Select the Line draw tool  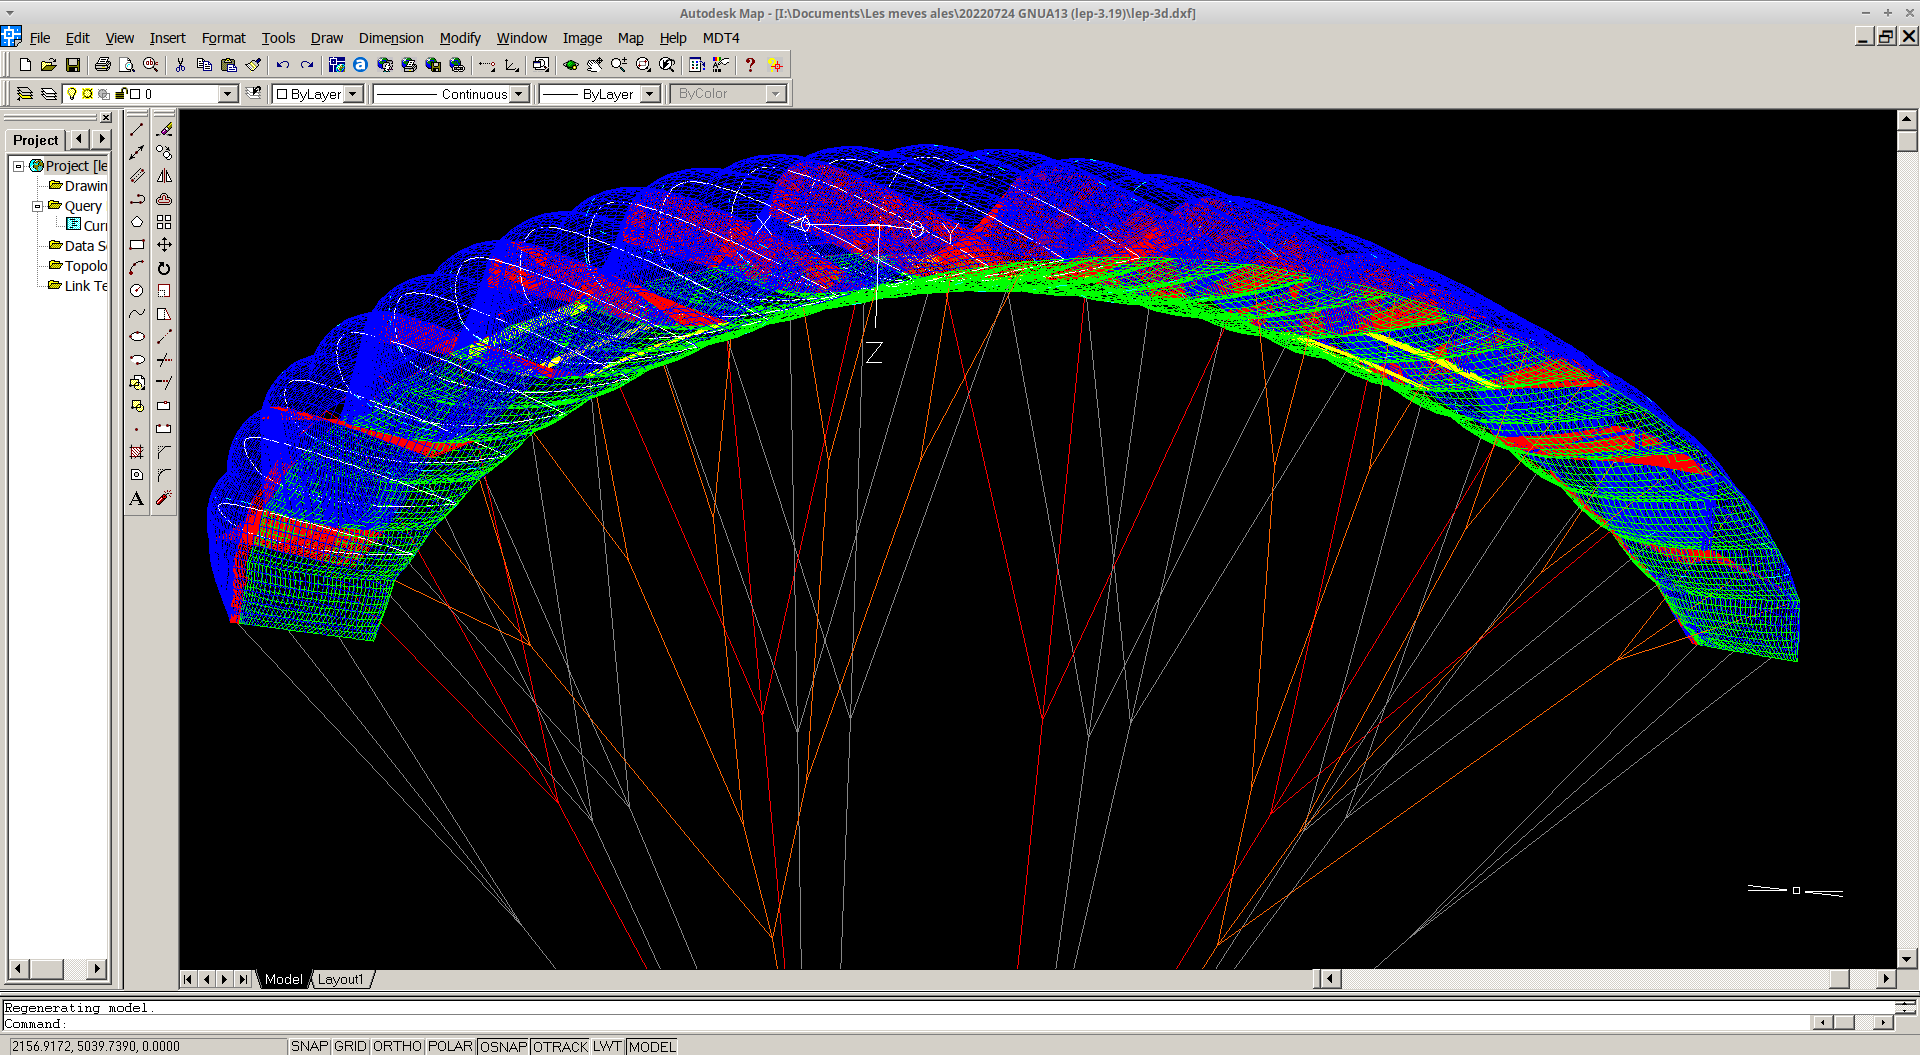137,130
